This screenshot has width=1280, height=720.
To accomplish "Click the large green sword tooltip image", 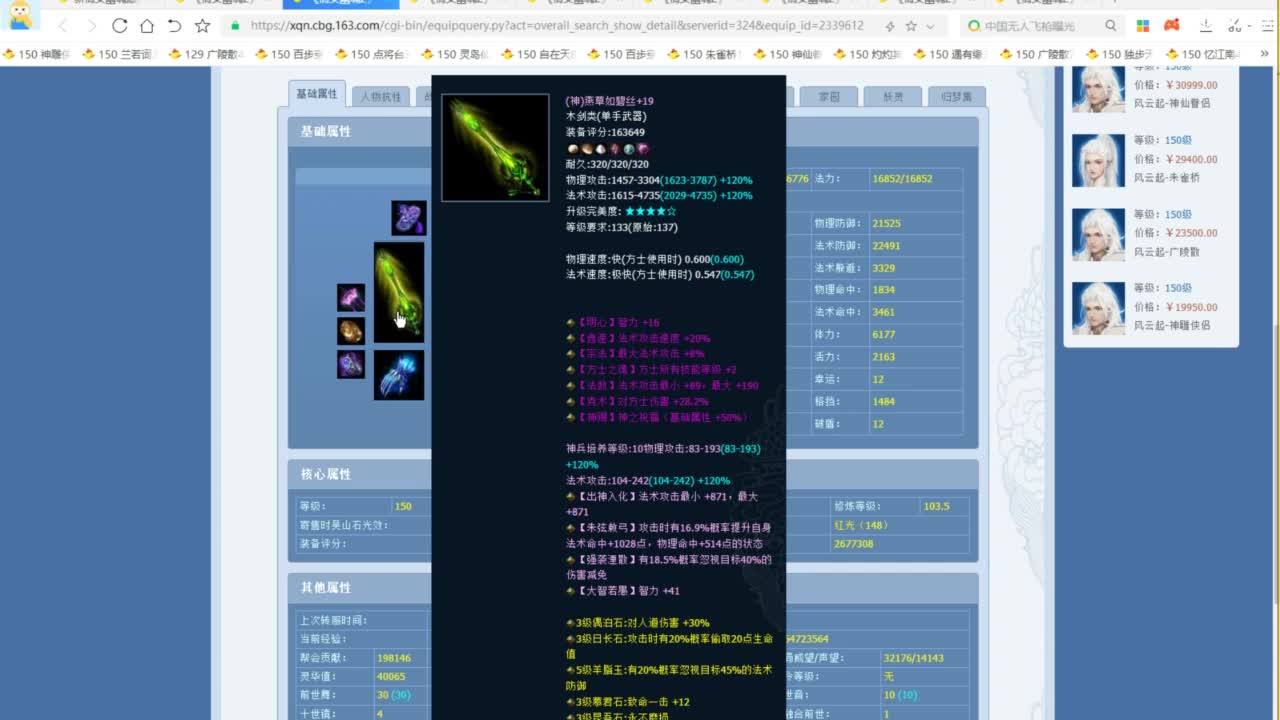I will pyautogui.click(x=495, y=148).
